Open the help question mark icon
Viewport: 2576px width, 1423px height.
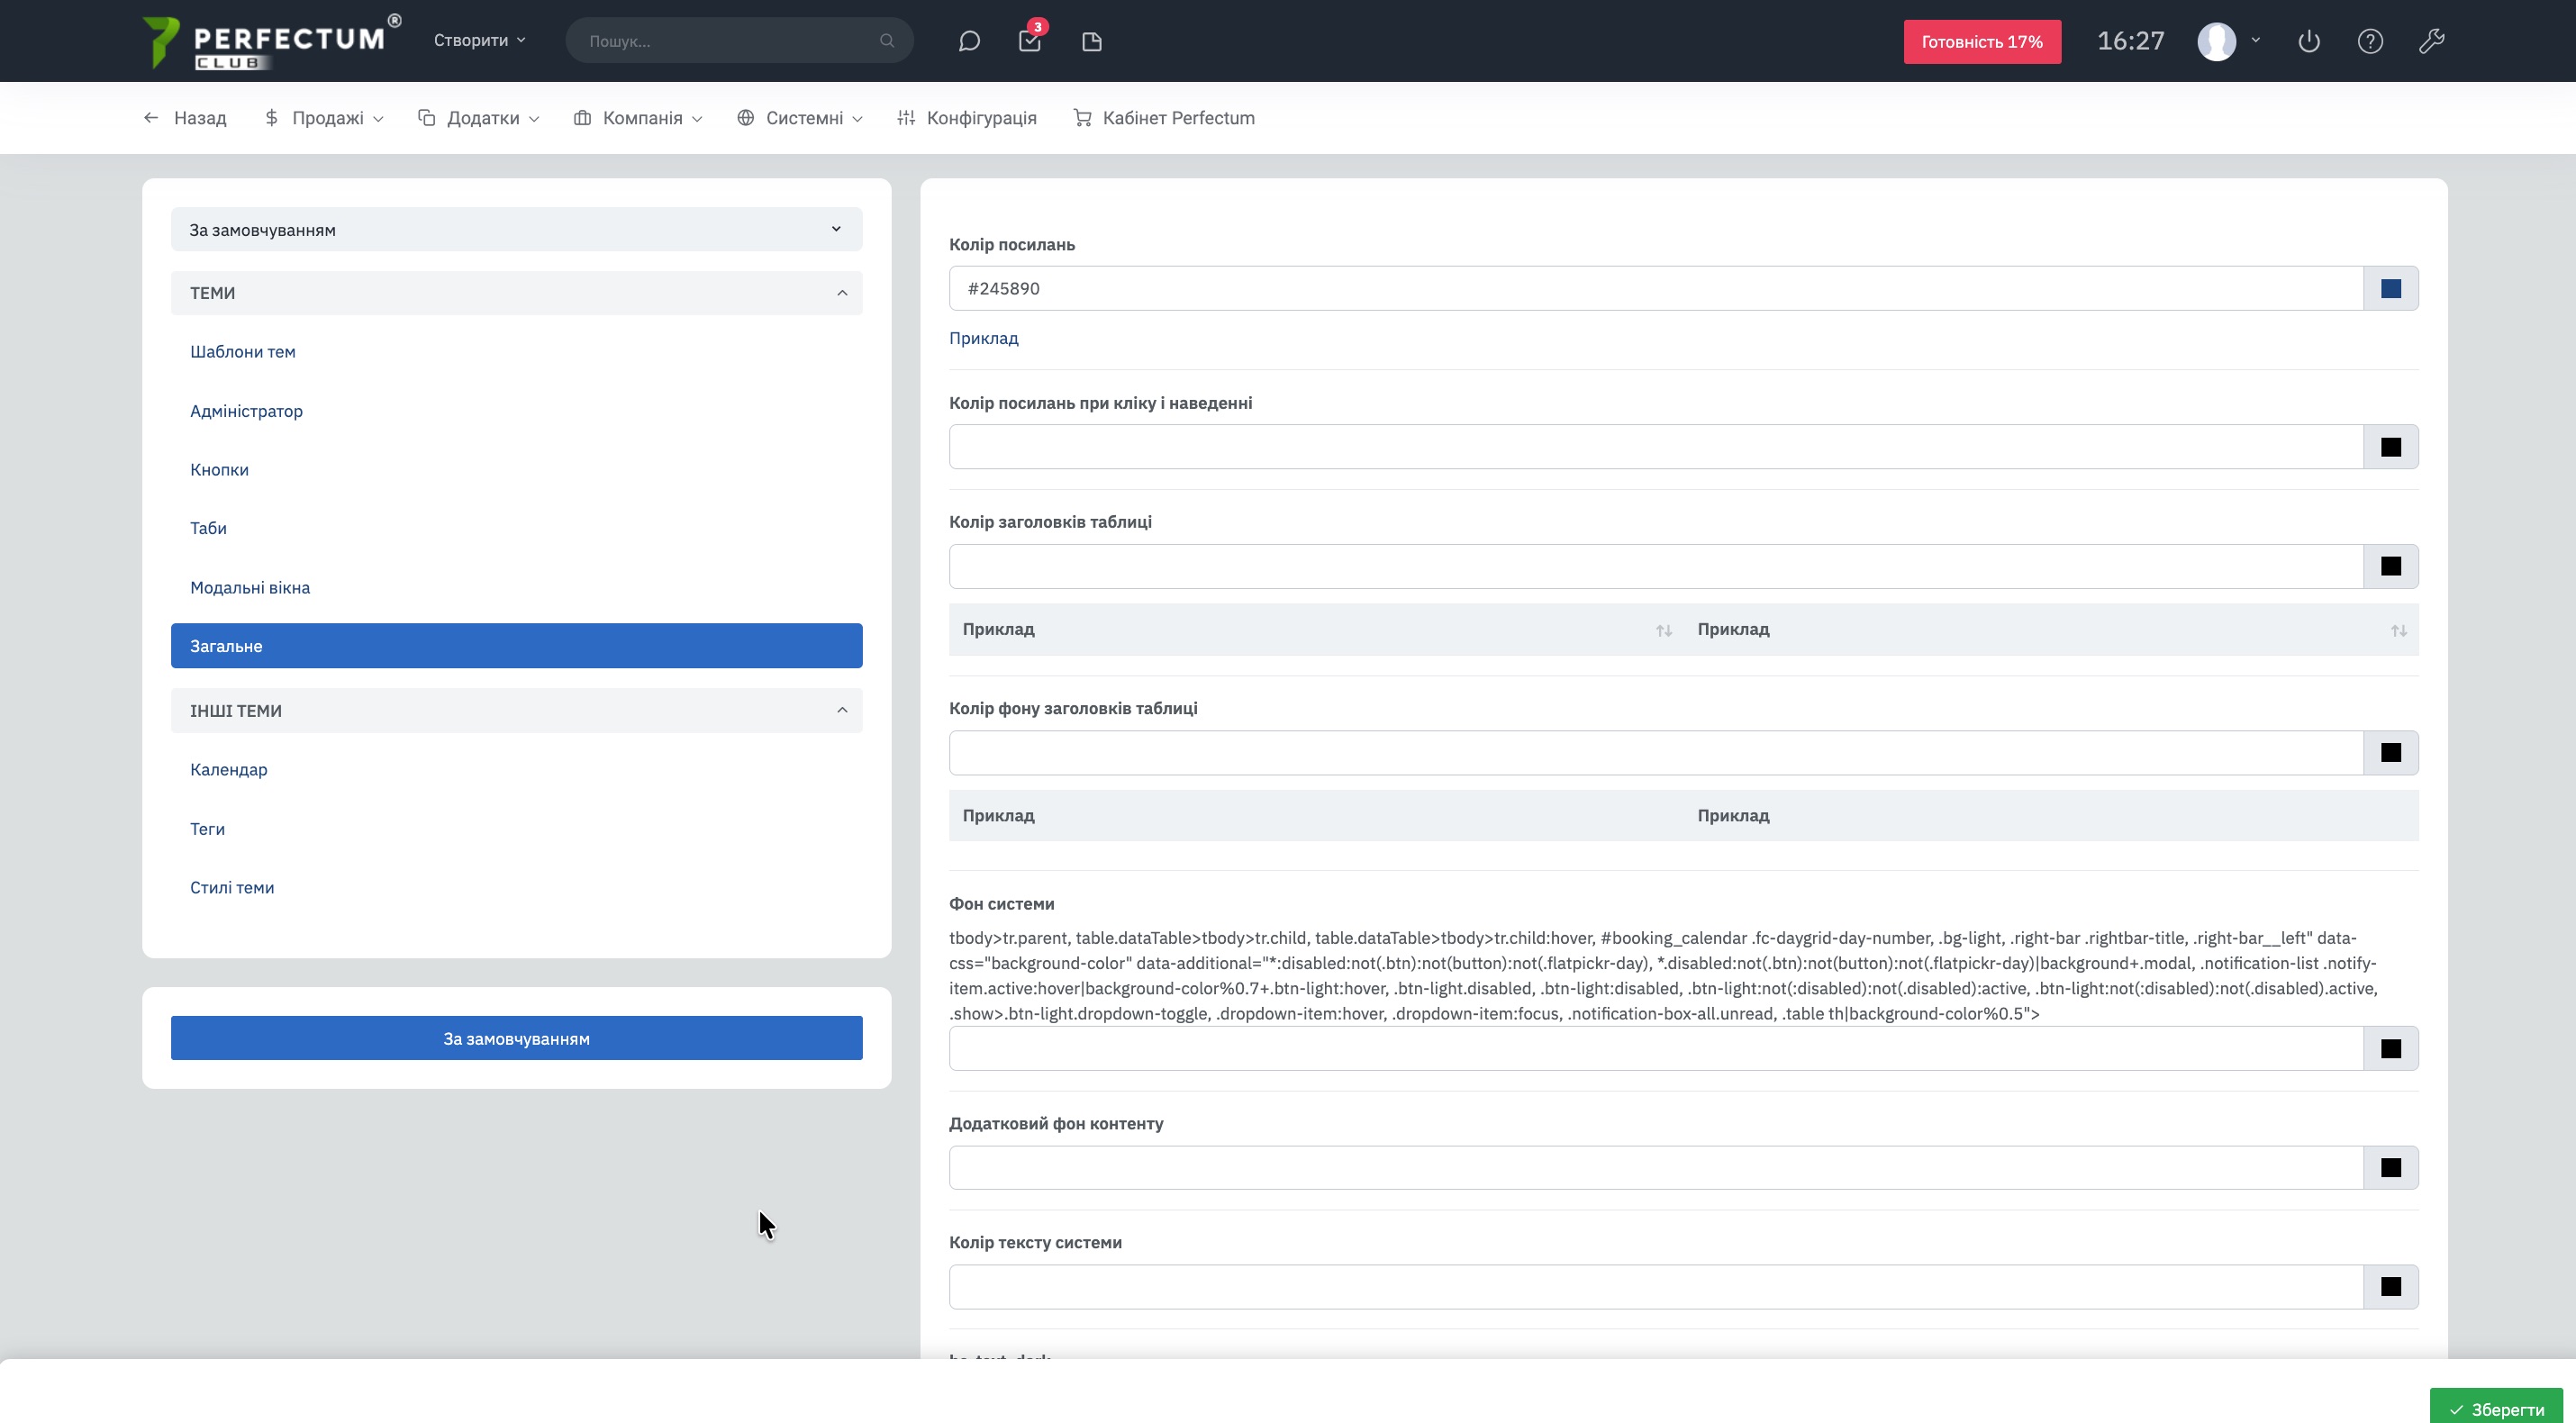coord(2370,41)
